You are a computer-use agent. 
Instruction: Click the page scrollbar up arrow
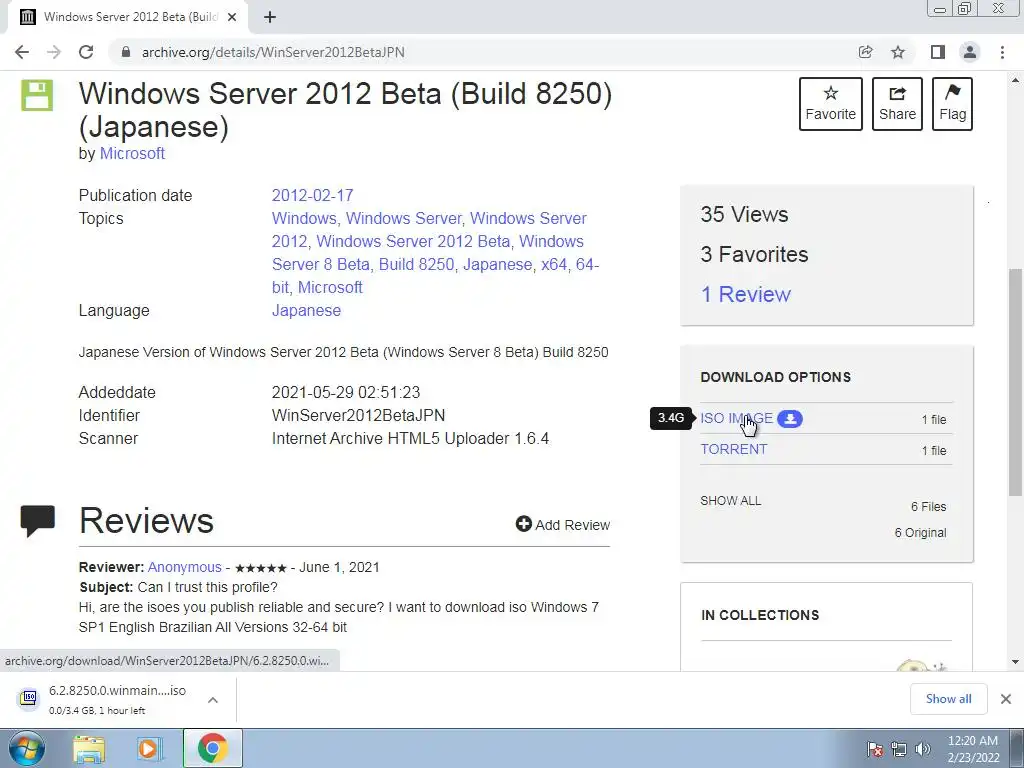pos(1015,80)
